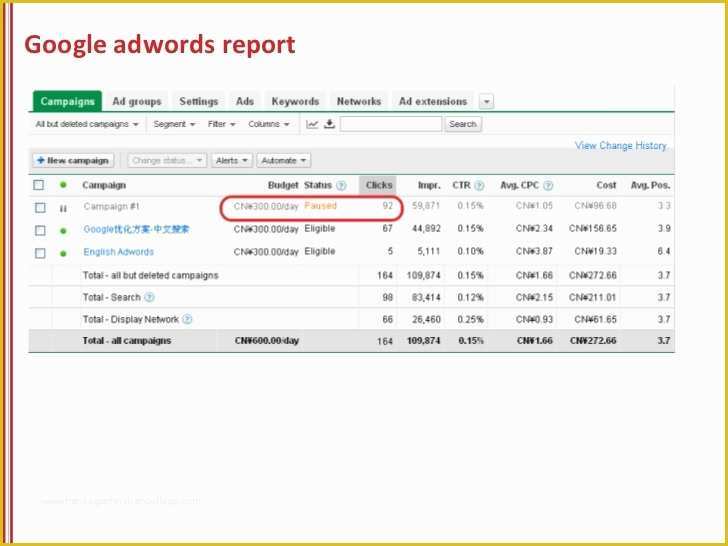The height and width of the screenshot is (546, 728).
Task: Sort by the Campaign column header
Action: [x=104, y=185]
